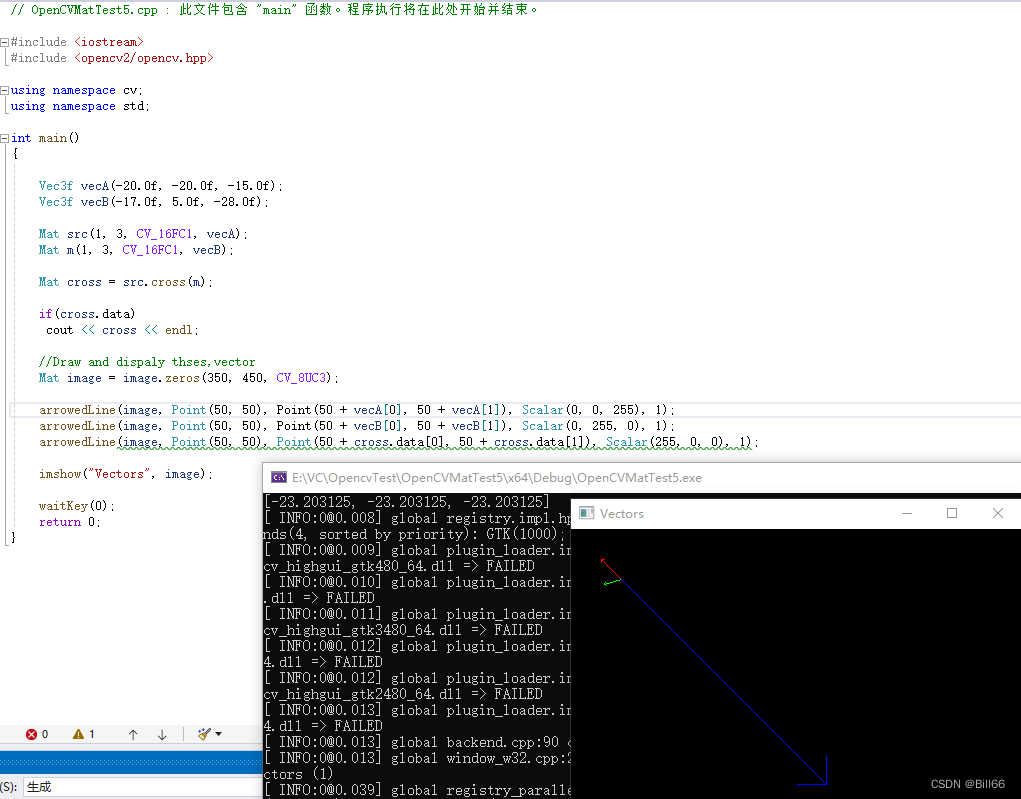Maximize the Vectors window
The width and height of the screenshot is (1021, 799).
[951, 512]
